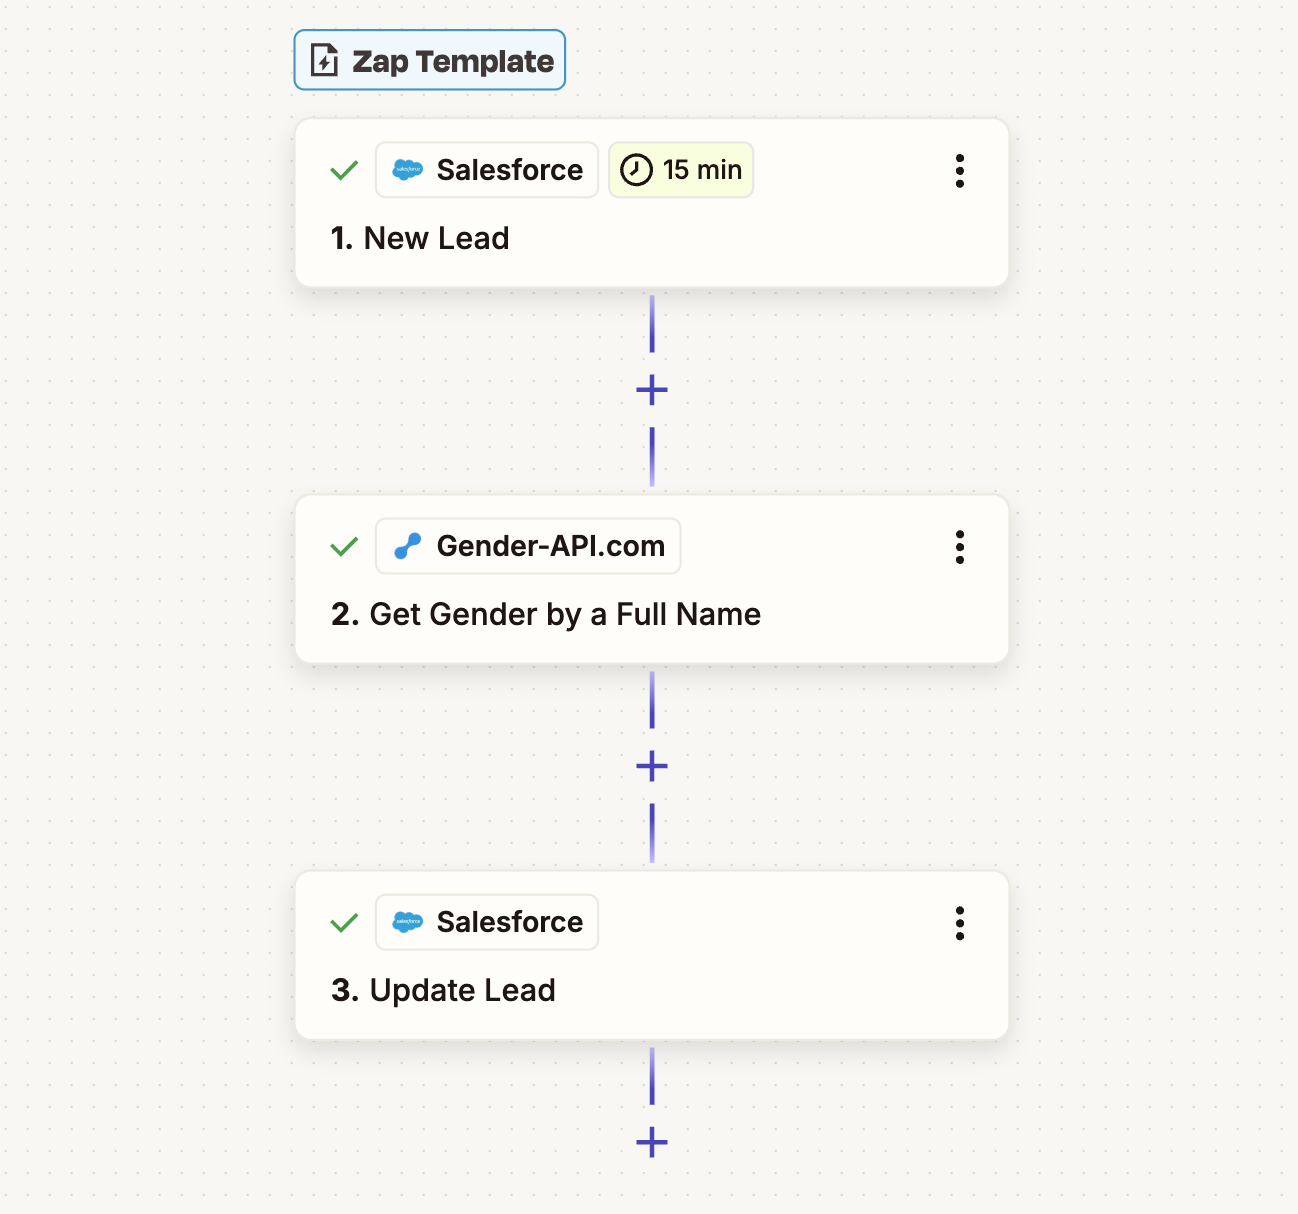Image resolution: width=1298 pixels, height=1214 pixels.
Task: Click the Zap Template label button
Action: tap(429, 60)
